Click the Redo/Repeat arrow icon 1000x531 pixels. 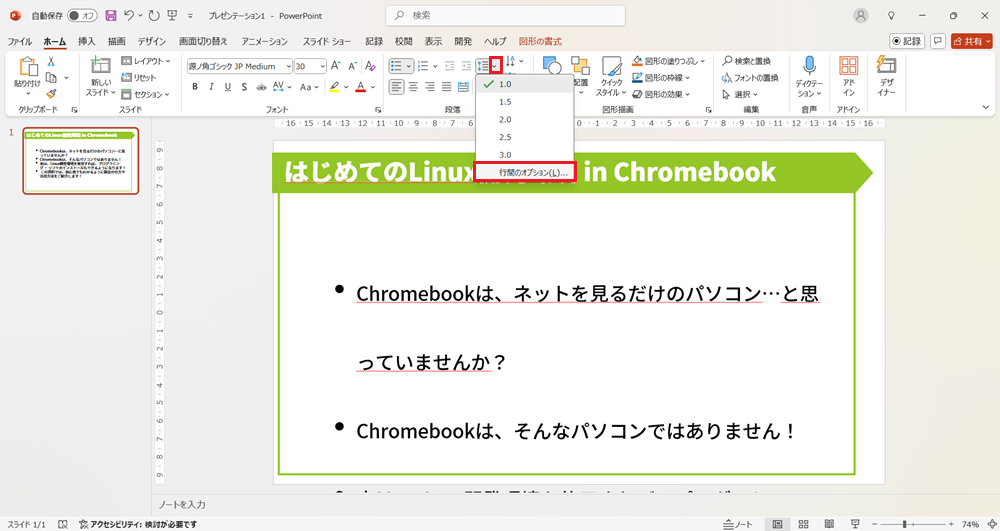[x=154, y=15]
